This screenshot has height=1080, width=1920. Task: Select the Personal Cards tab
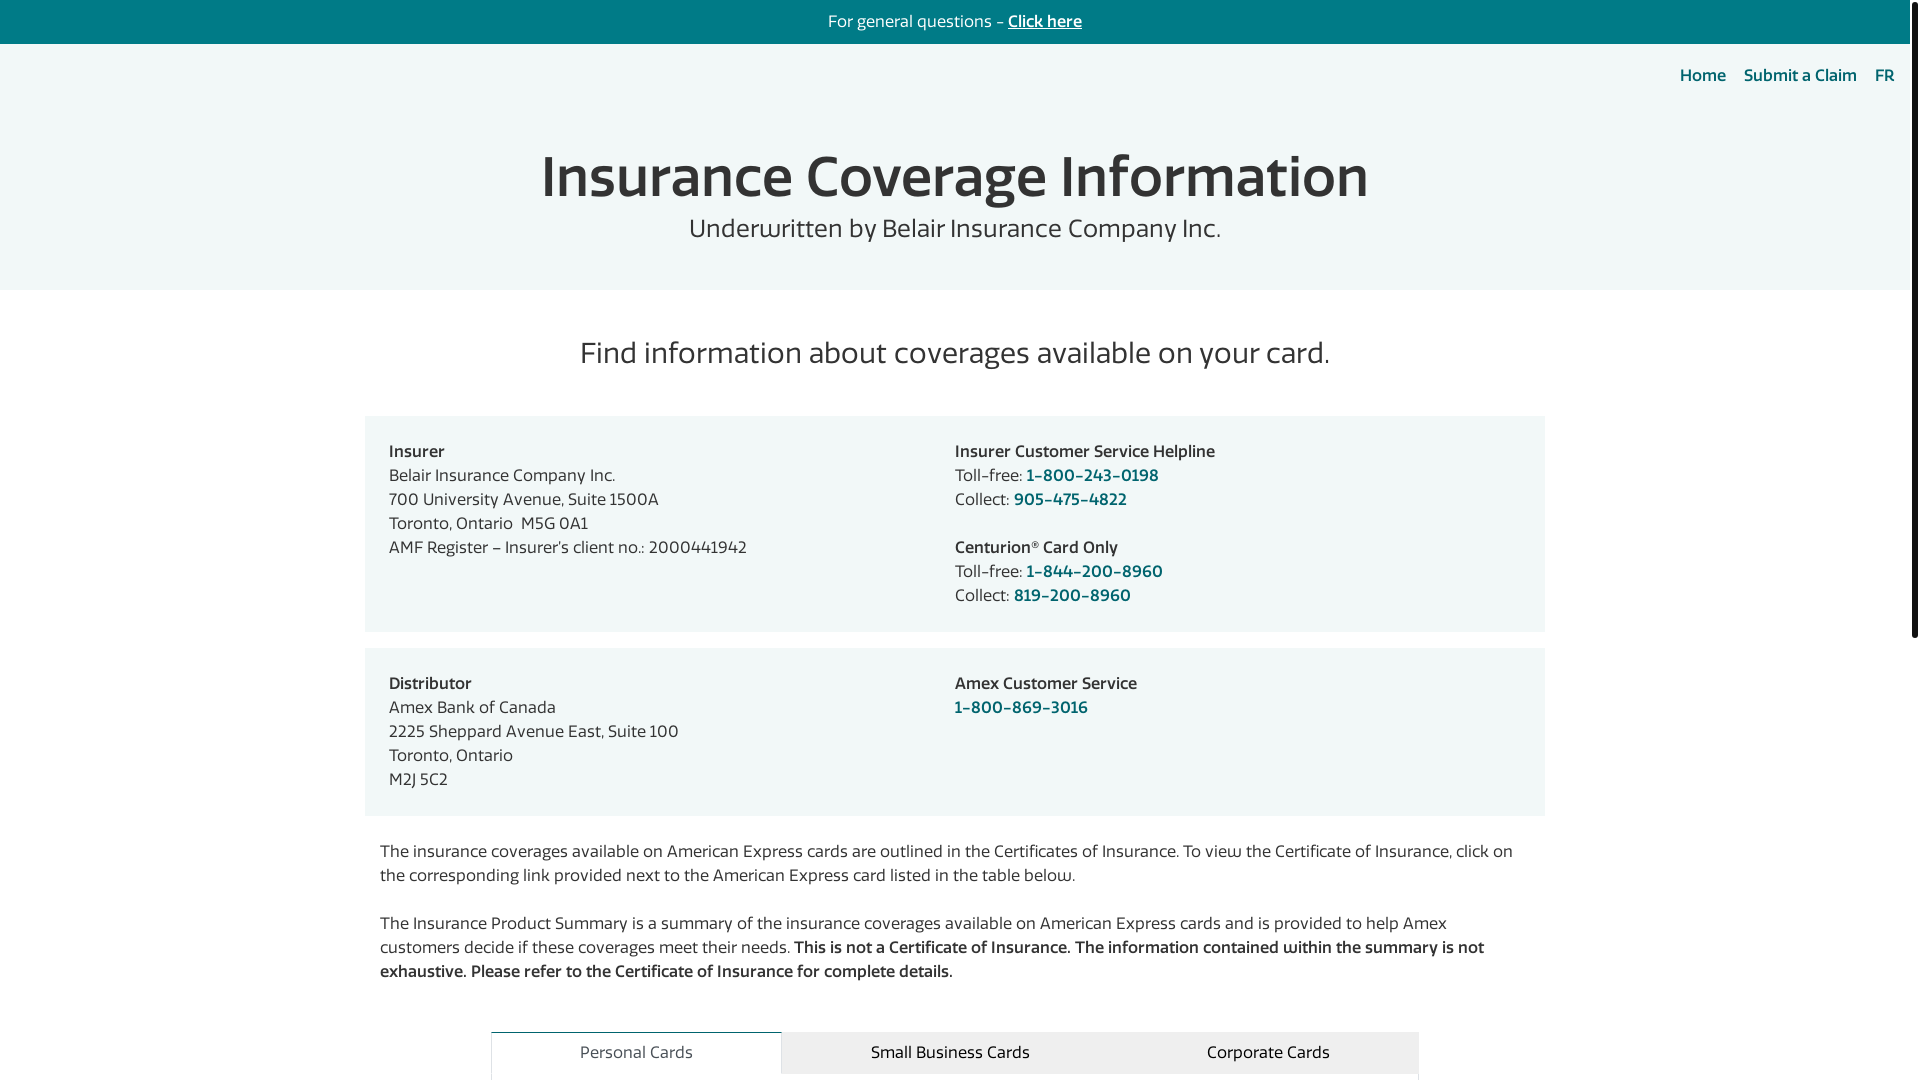coord(636,1053)
